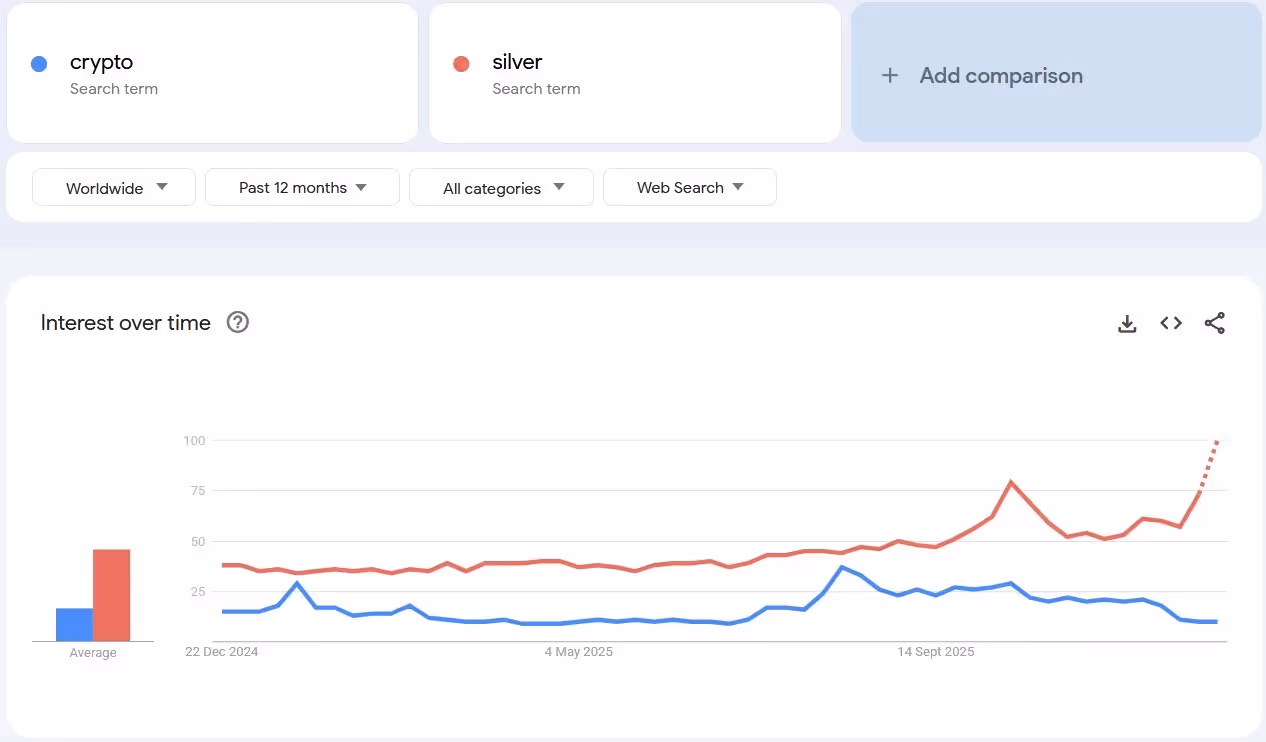Click the dotted forecast segment of the silver line
This screenshot has width=1266, height=742.
click(x=1208, y=465)
